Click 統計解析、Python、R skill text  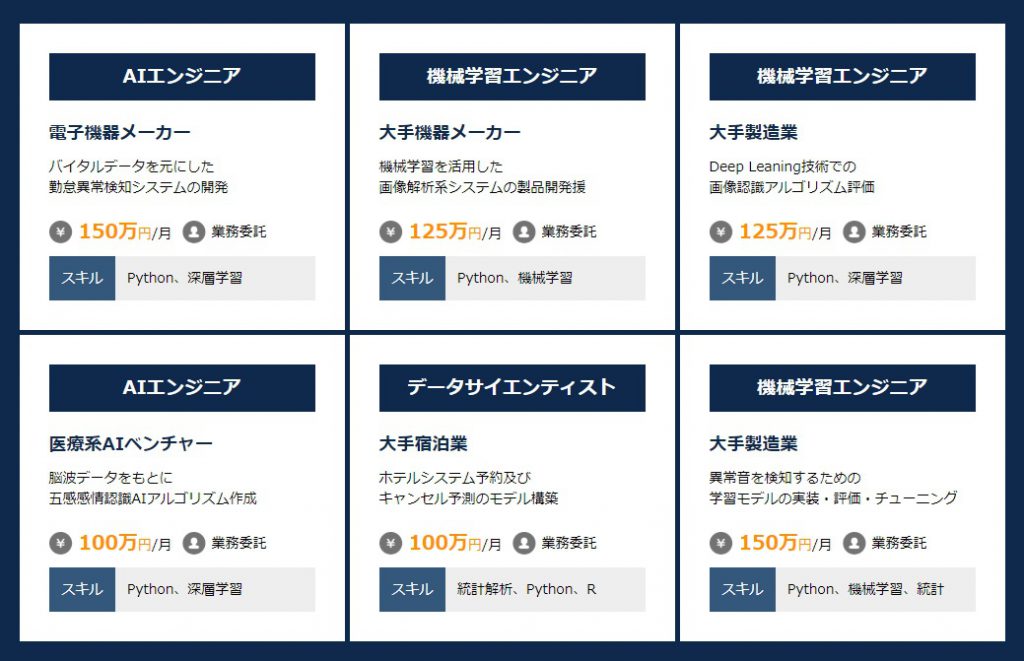click(526, 589)
